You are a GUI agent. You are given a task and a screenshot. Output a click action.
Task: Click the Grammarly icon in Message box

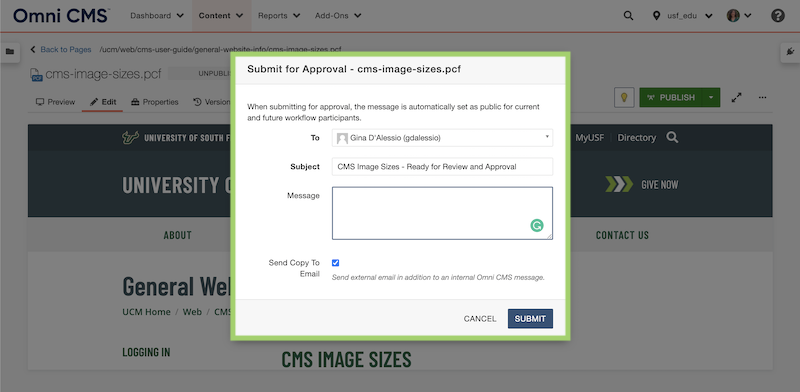coord(537,226)
